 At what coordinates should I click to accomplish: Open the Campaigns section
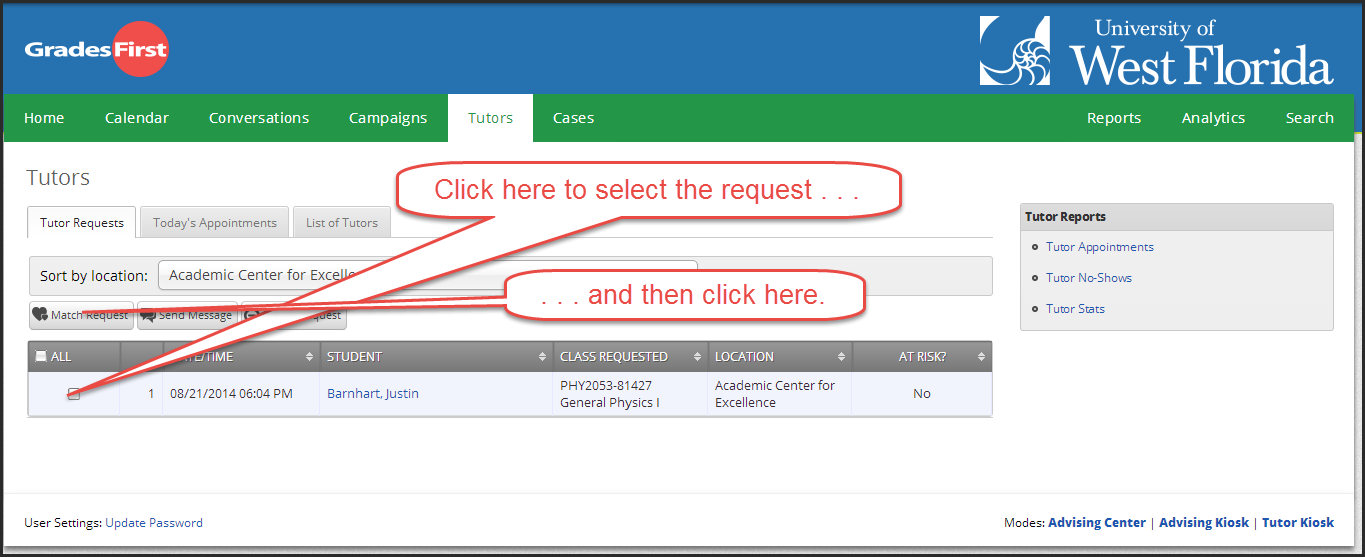pos(388,118)
